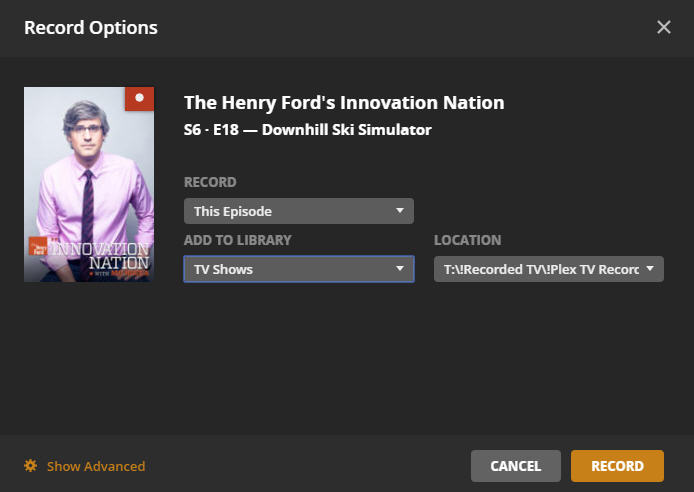Click the gear icon beside Show Advanced
This screenshot has height=492, width=694.
31,466
